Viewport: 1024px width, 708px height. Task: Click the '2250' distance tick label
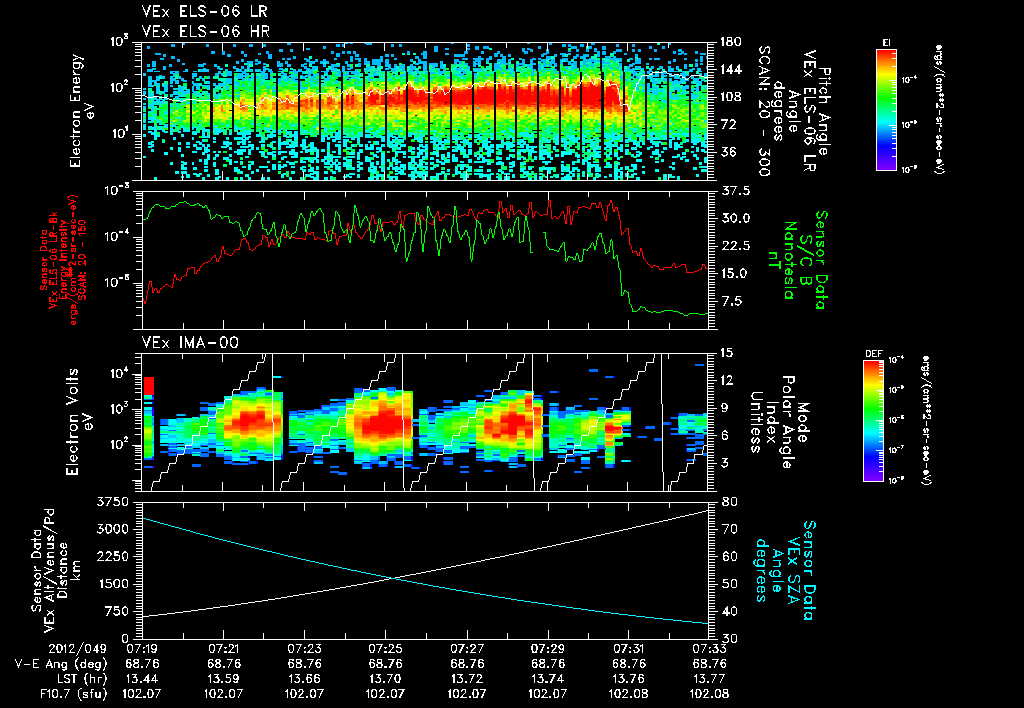point(113,556)
